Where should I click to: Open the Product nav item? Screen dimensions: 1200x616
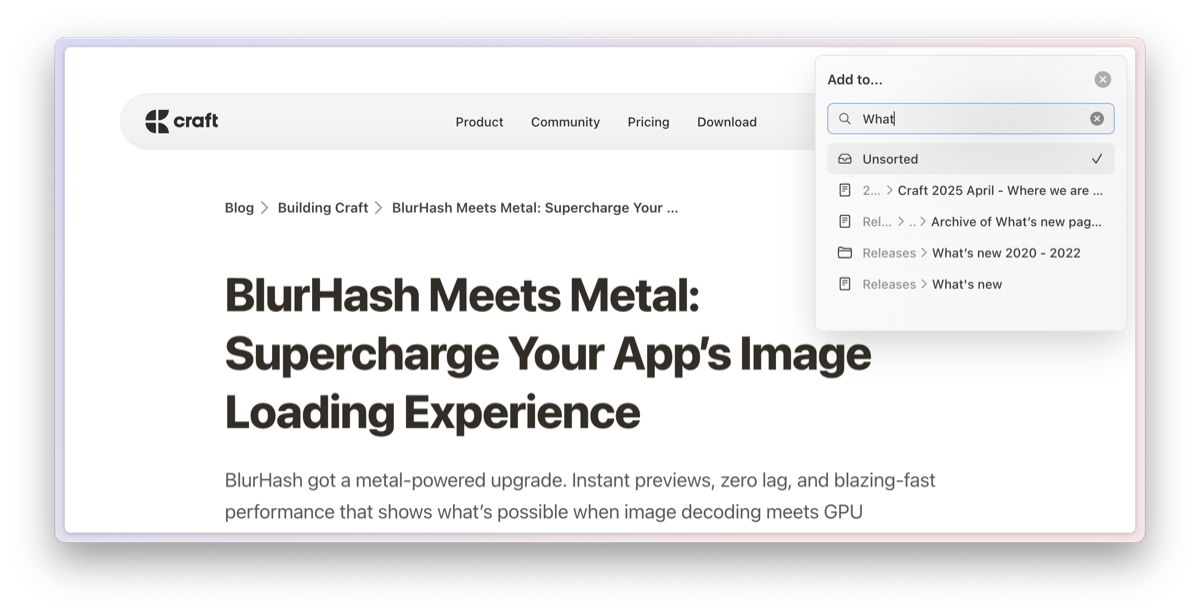(479, 122)
